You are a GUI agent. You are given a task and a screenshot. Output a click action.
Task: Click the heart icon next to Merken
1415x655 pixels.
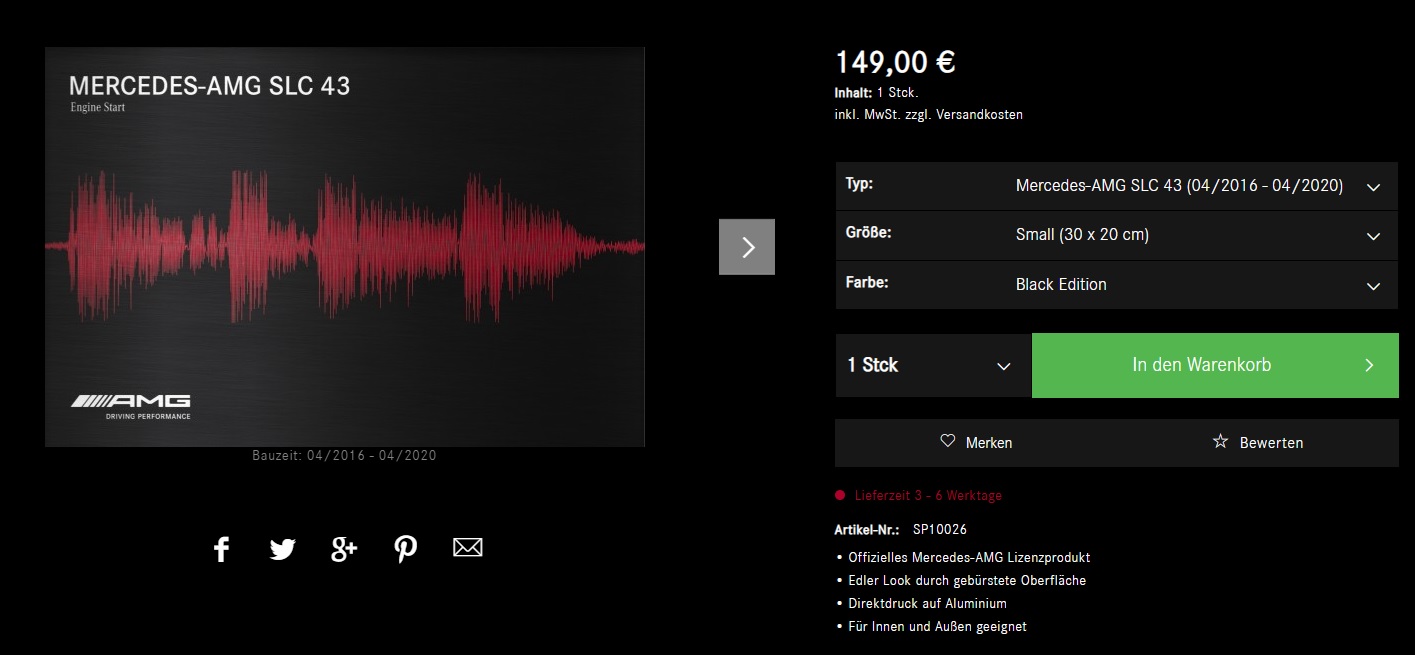tap(946, 442)
